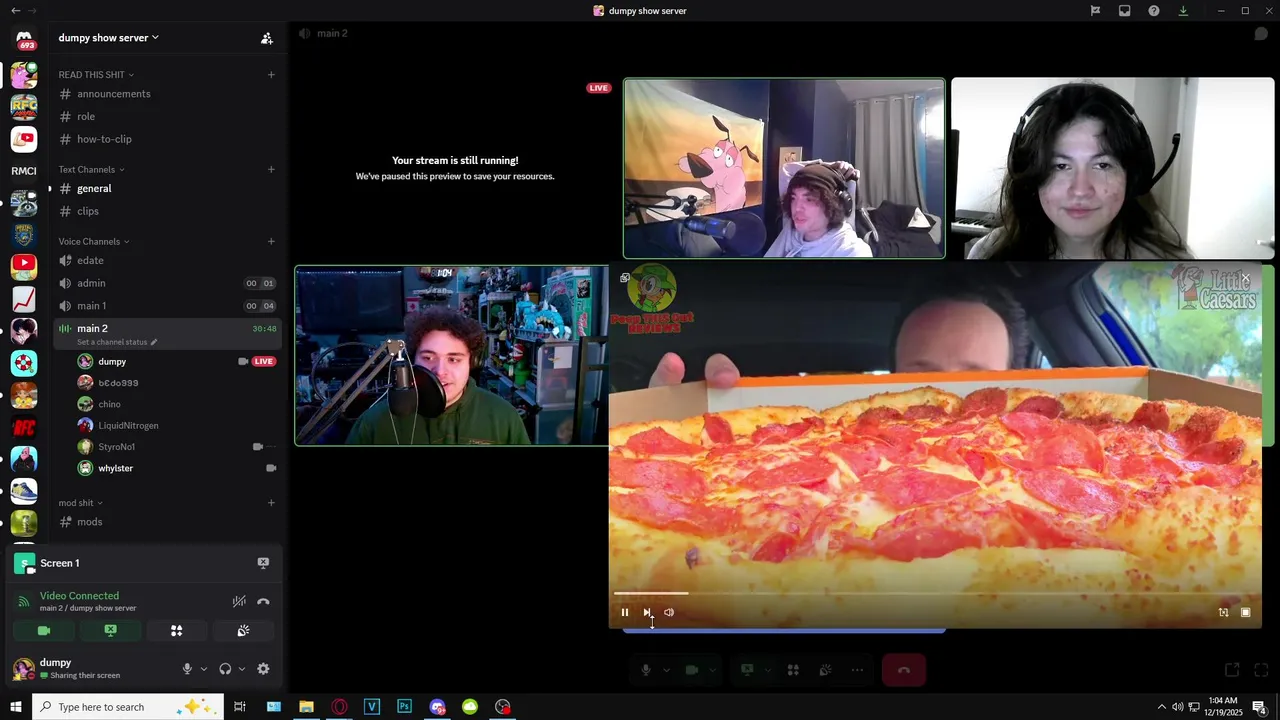Open the Help question mark icon
Screen dimensions: 1280x720
1154,11
